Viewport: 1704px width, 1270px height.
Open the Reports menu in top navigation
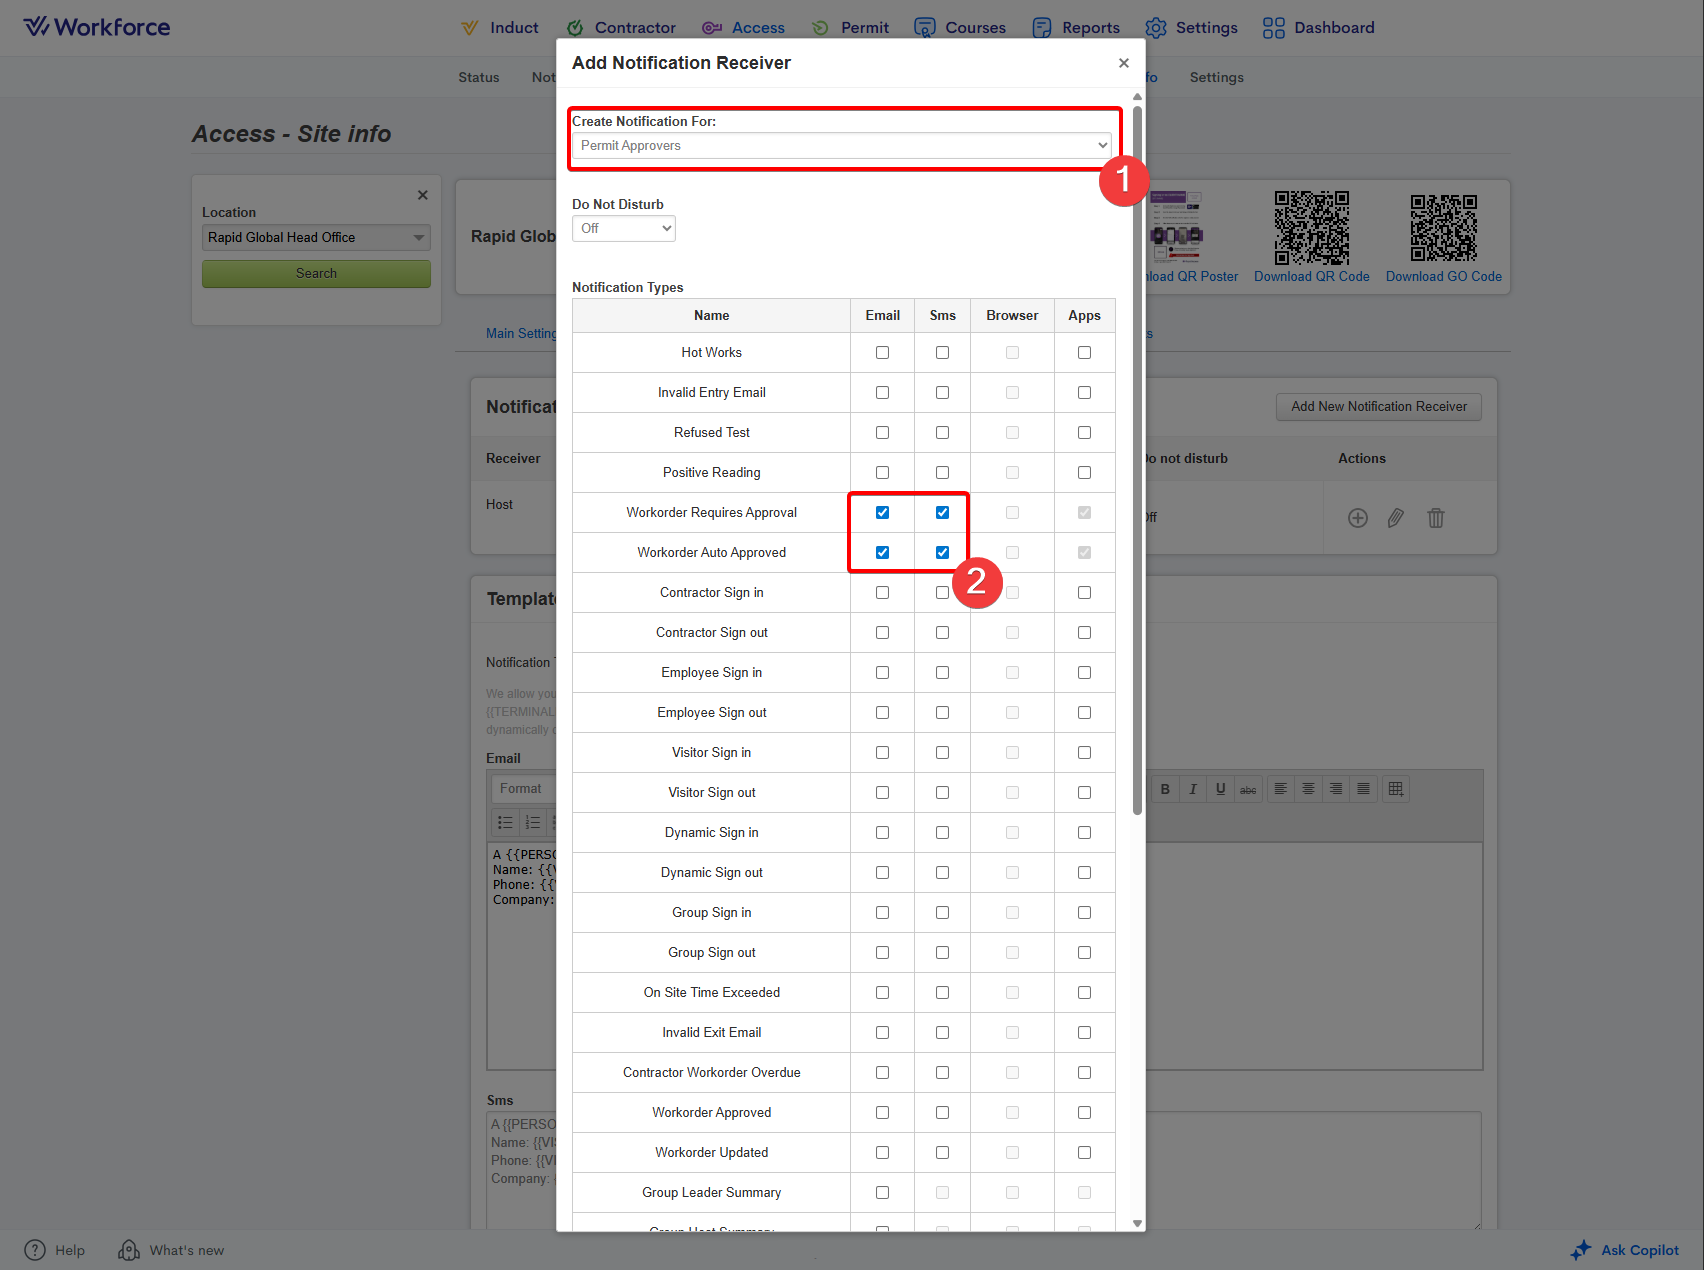tap(1076, 28)
